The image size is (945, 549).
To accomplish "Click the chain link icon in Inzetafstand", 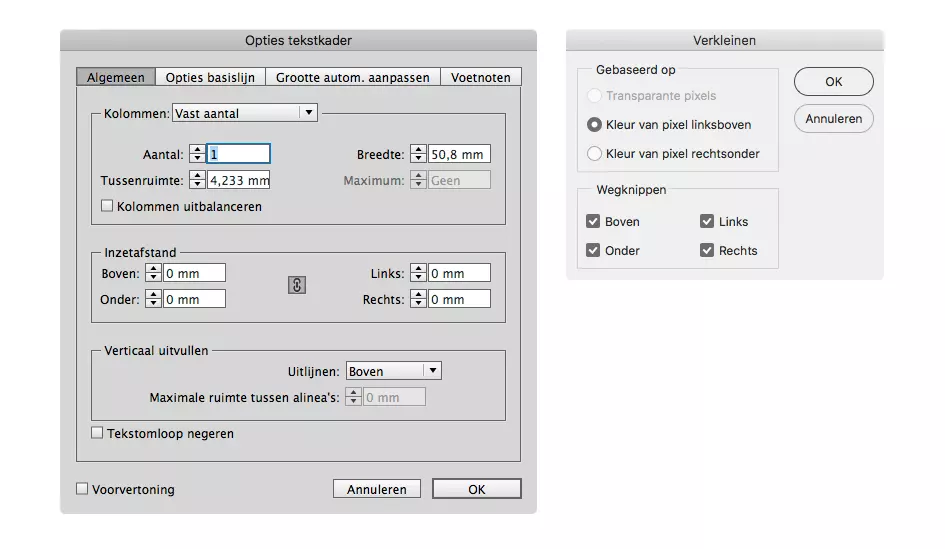I will point(297,285).
